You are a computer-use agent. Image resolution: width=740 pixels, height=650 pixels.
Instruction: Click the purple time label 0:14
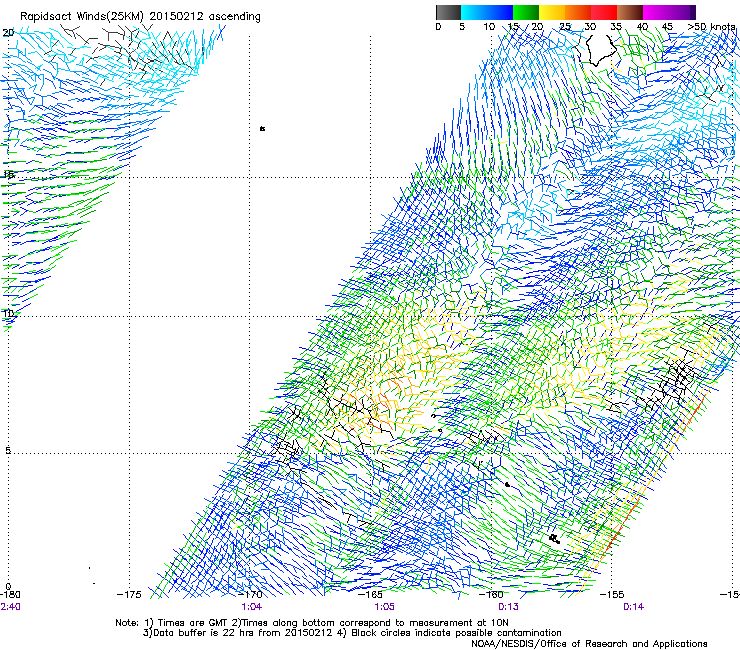[633, 607]
